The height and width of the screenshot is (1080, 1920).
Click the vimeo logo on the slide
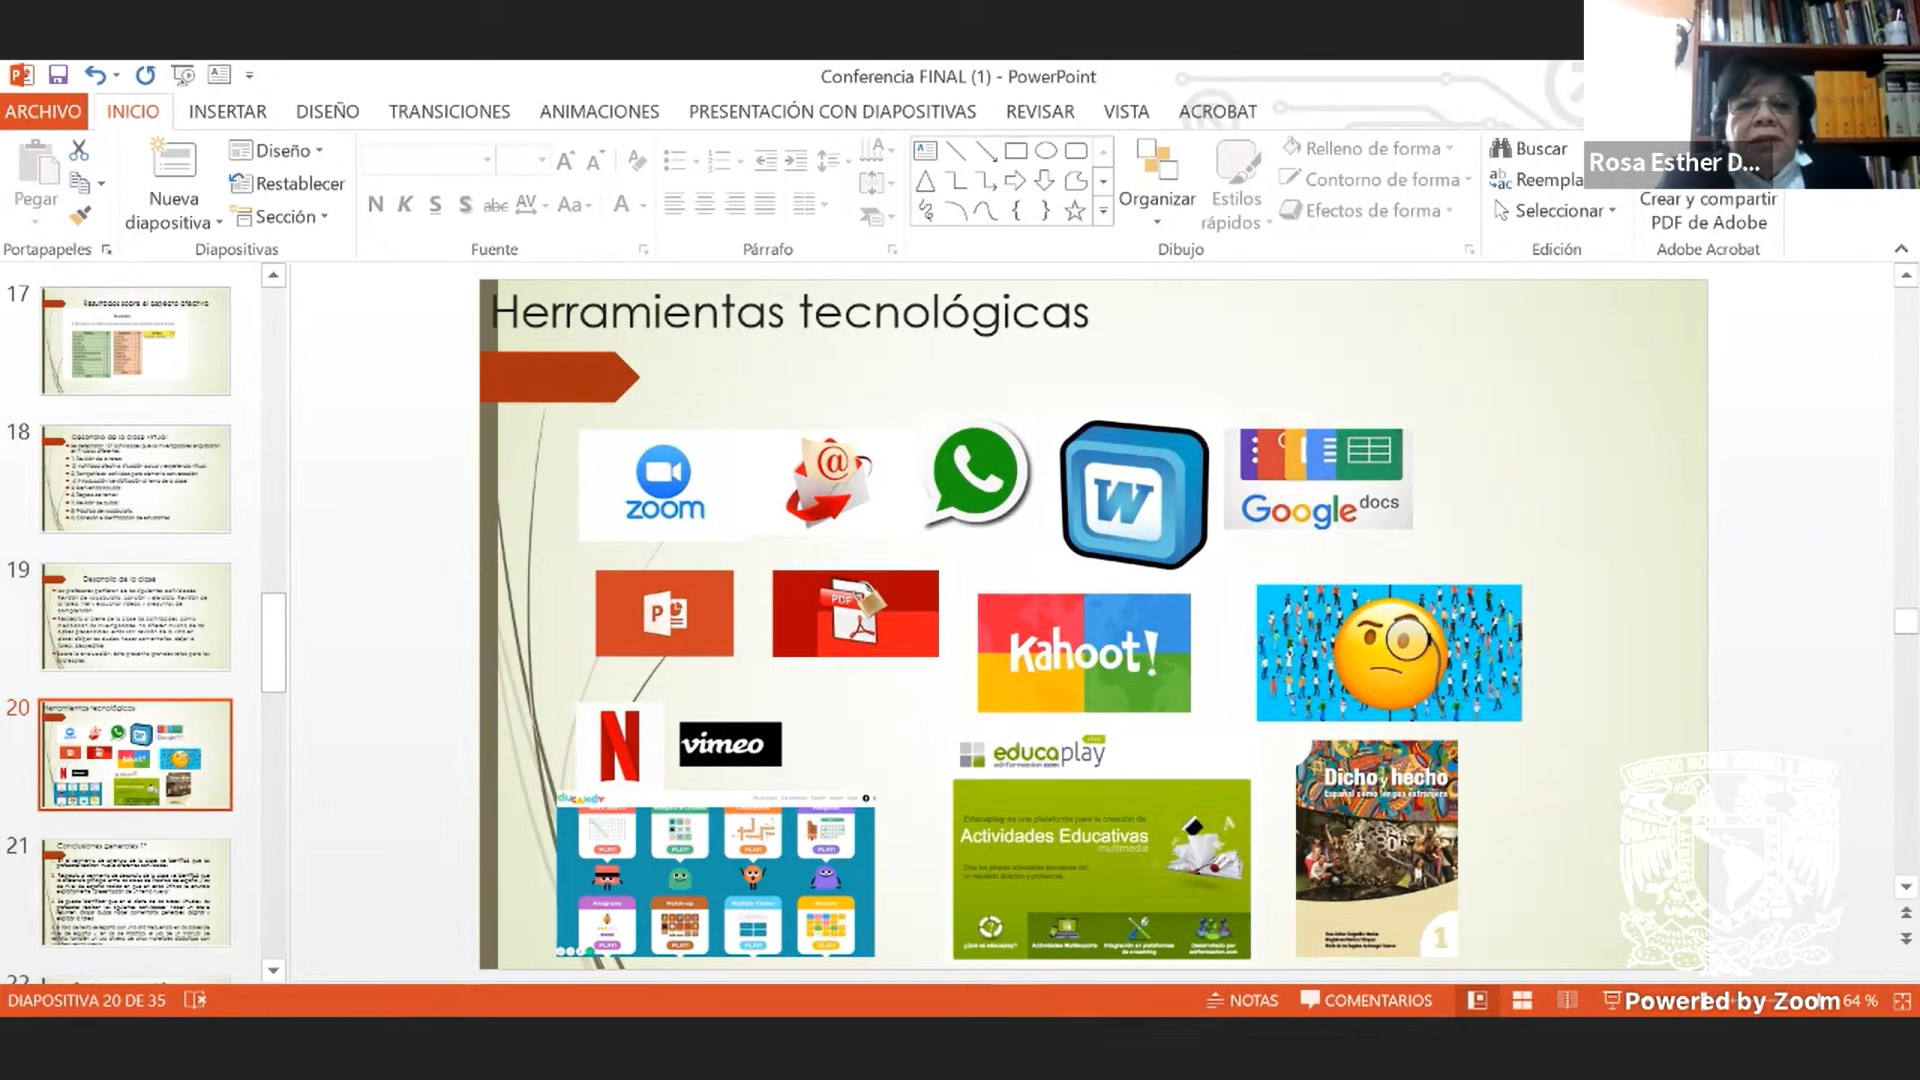[730, 744]
